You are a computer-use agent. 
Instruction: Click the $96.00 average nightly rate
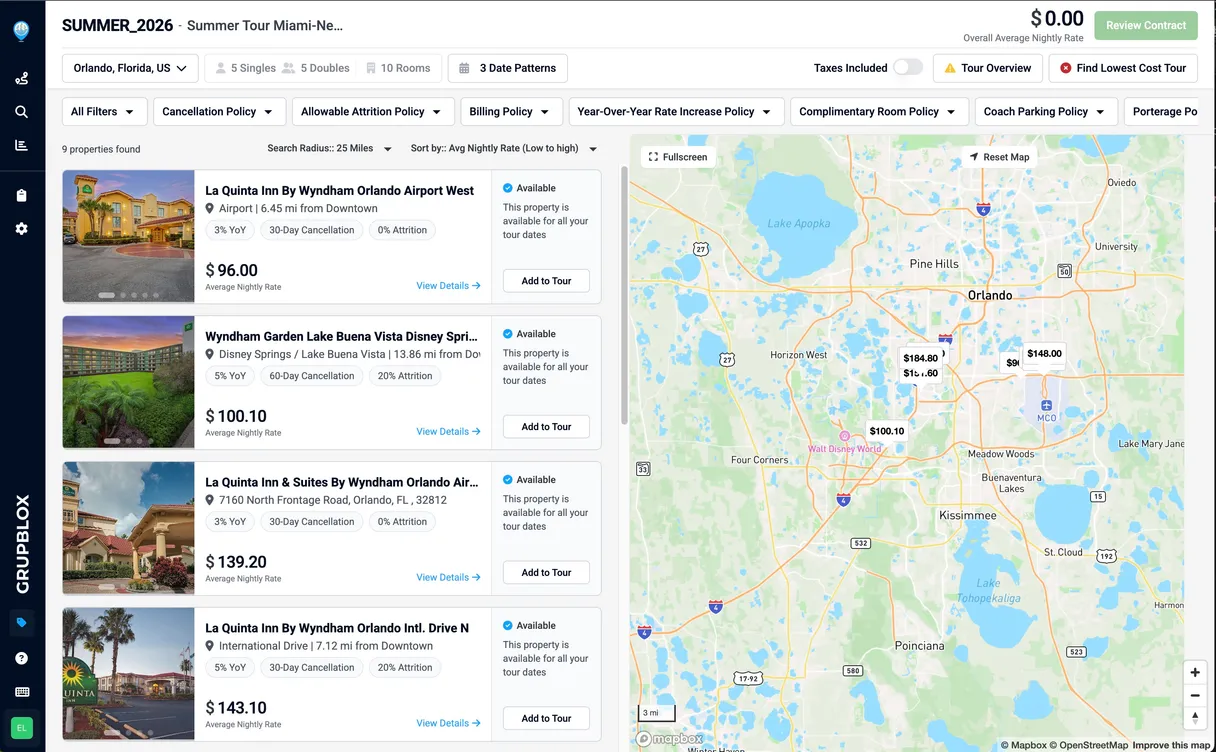pyautogui.click(x=232, y=270)
